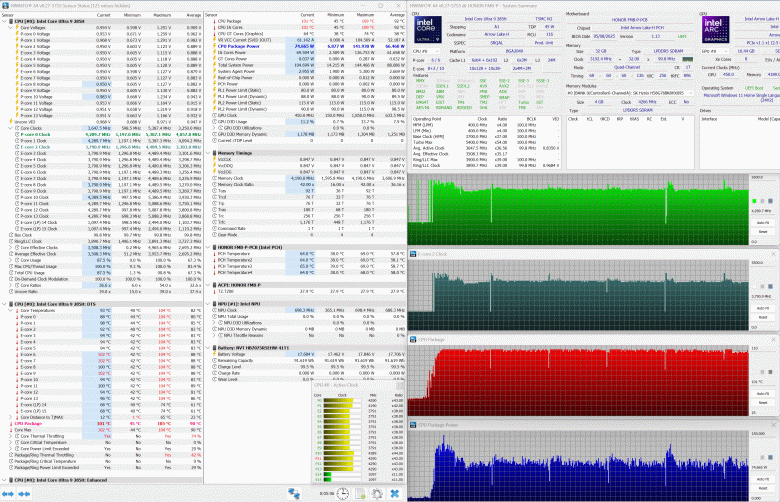Click Auto Fit on the P-core clock graph
Viewport: 780px width, 502px height.
[x=763, y=223]
